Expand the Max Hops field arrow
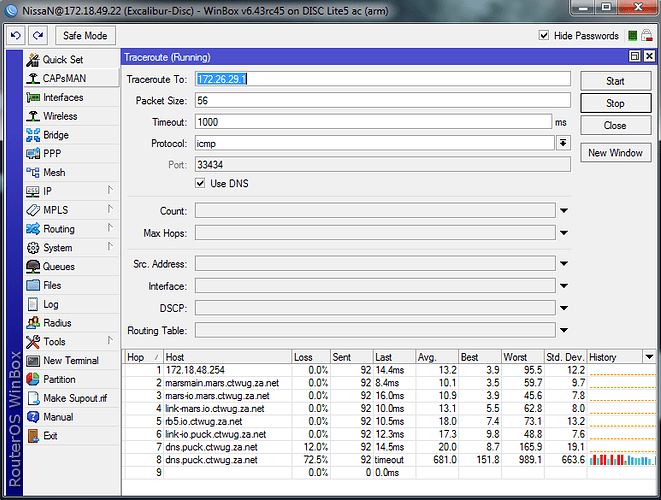Screen dimensions: 661x500 (x=563, y=233)
